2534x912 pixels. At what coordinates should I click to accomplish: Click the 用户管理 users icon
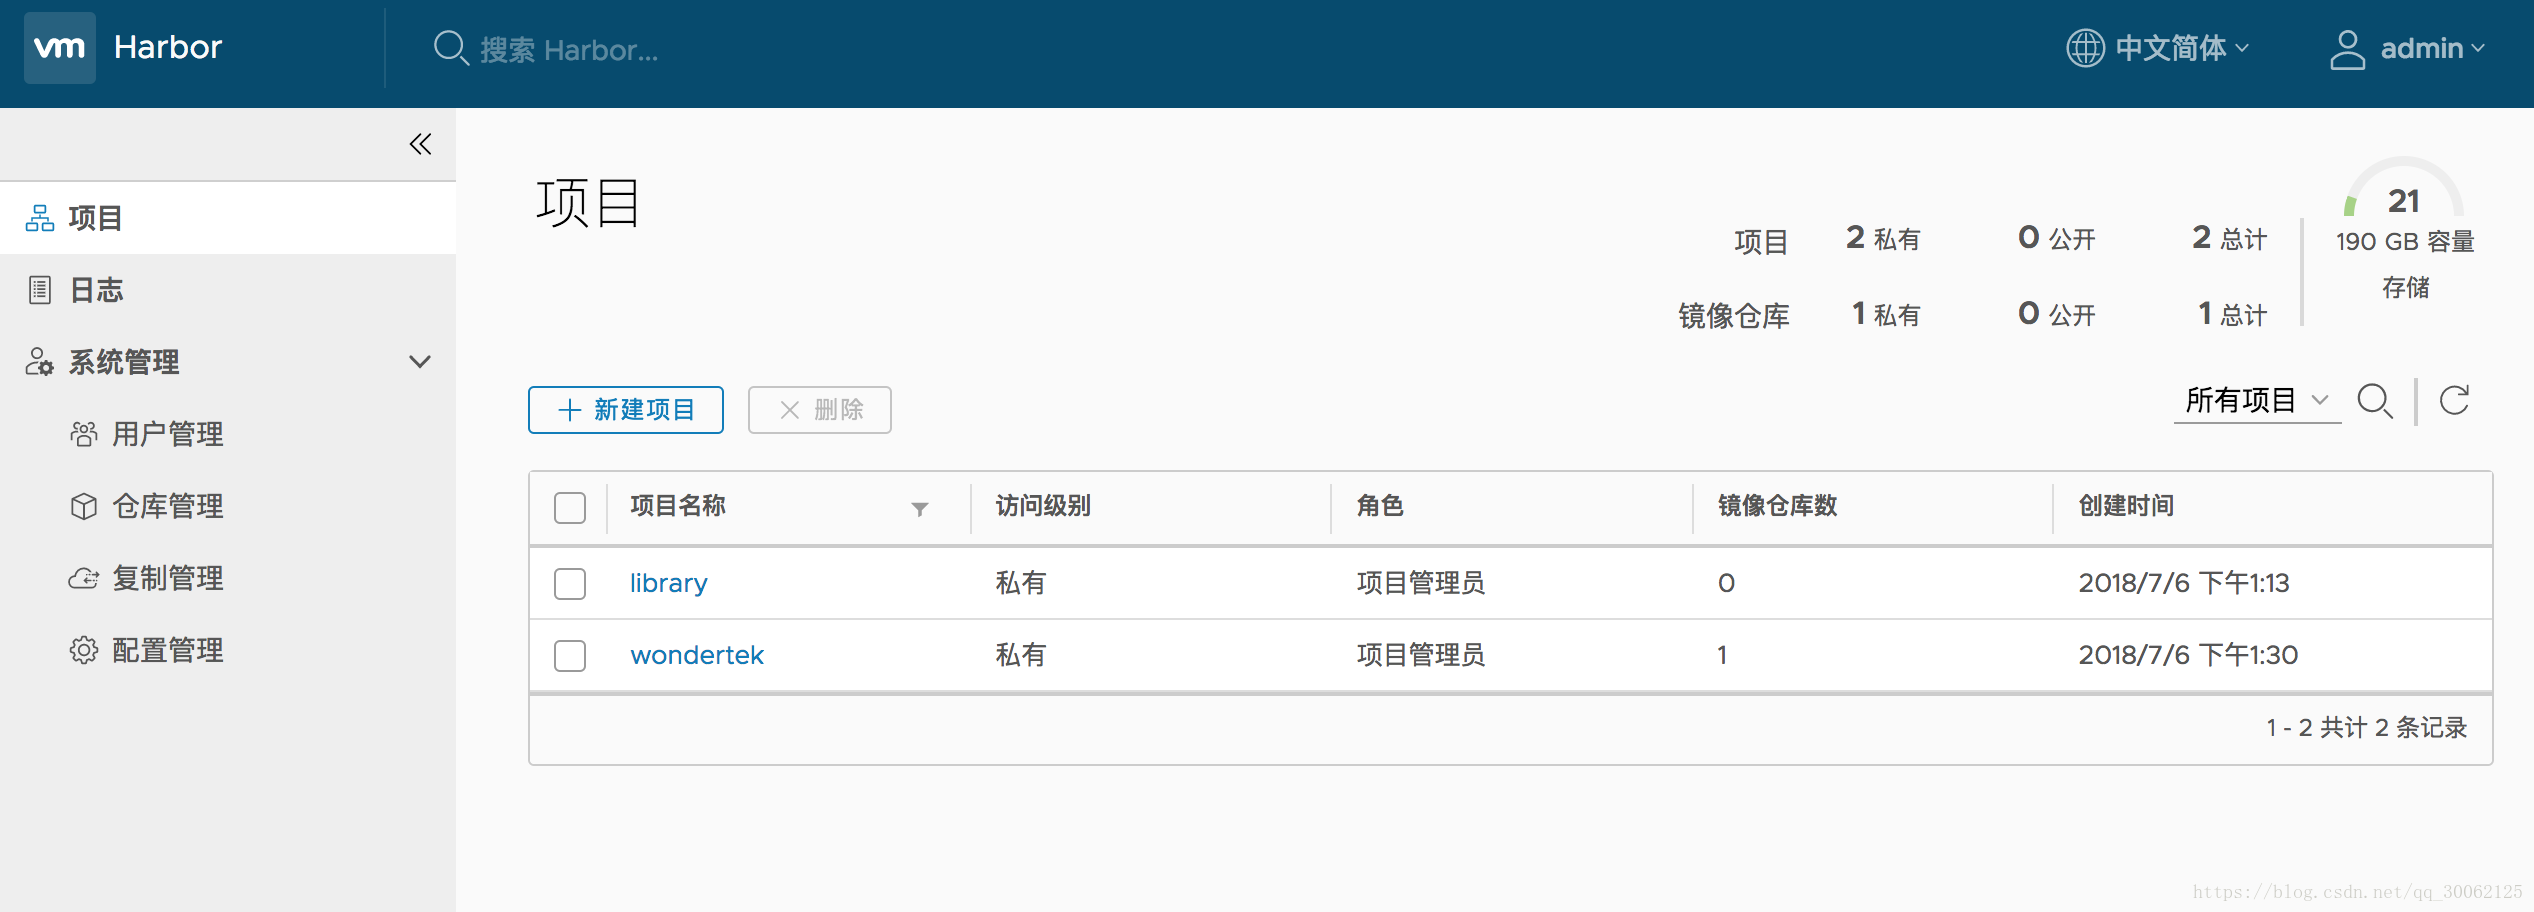pos(84,434)
